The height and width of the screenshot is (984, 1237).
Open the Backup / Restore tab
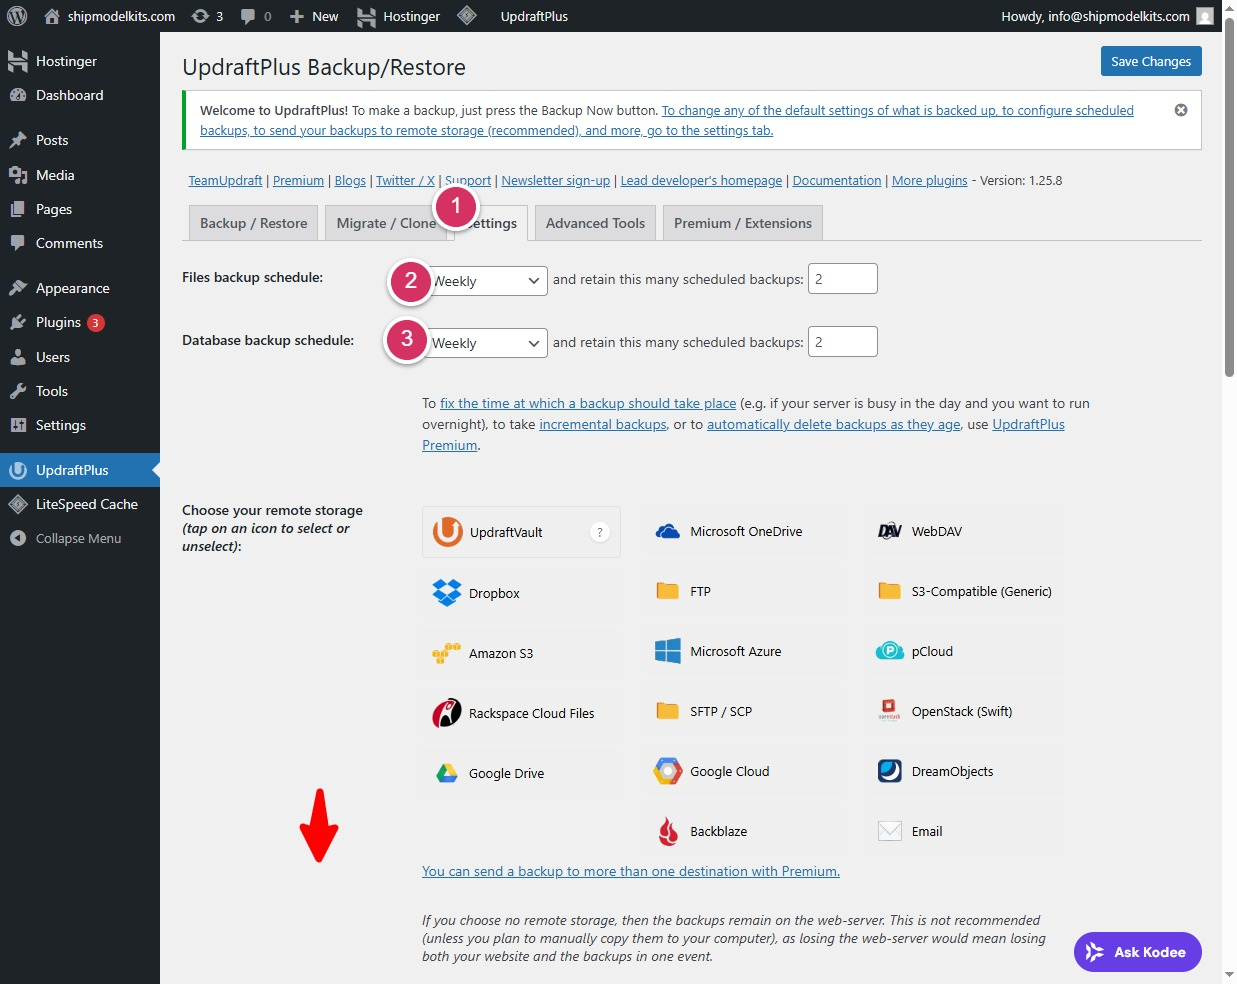(253, 223)
